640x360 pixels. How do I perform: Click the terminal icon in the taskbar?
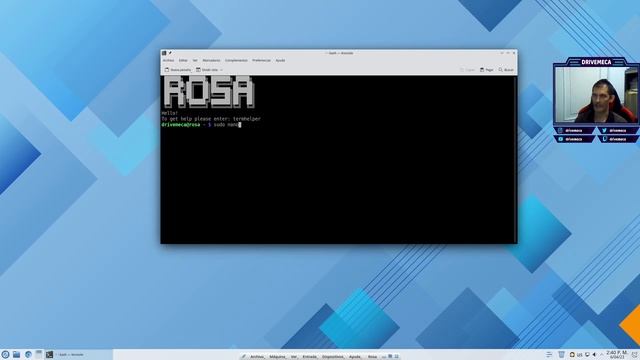49,355
